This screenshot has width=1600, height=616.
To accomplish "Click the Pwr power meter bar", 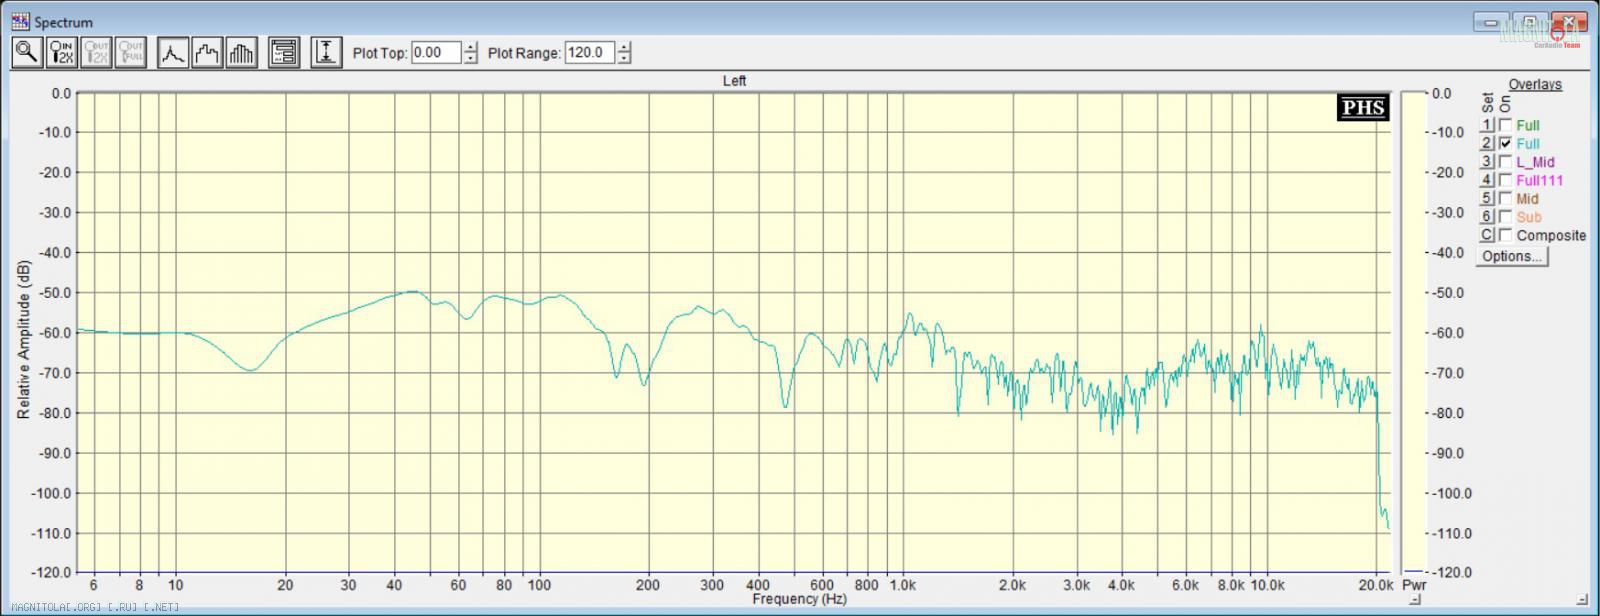I will (x=1413, y=332).
